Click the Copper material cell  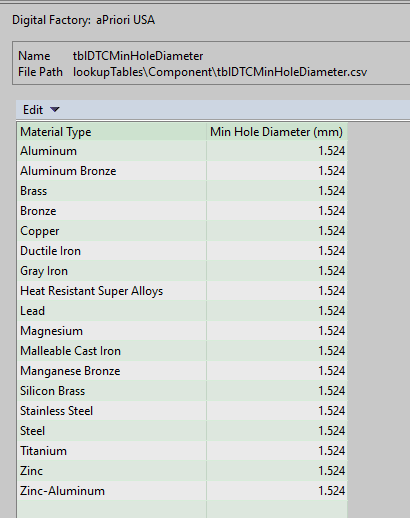click(112, 231)
